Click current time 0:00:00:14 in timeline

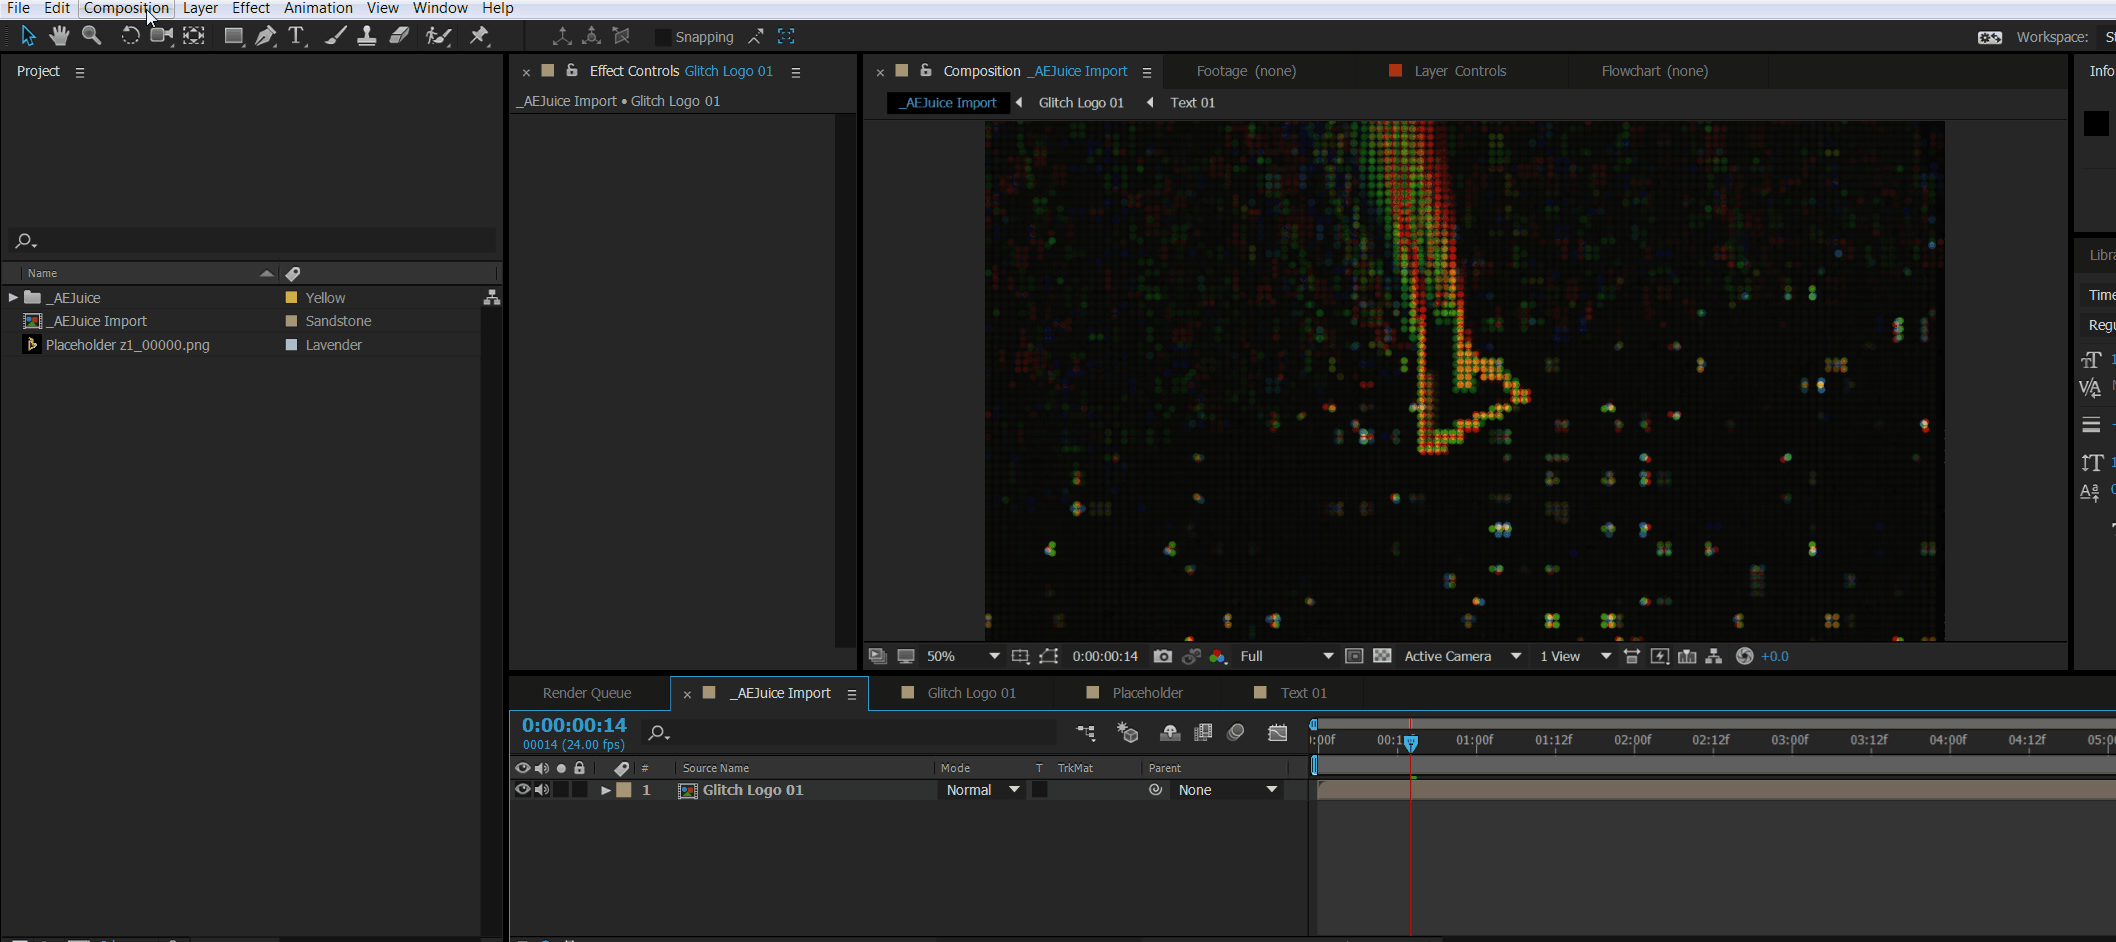coord(574,725)
